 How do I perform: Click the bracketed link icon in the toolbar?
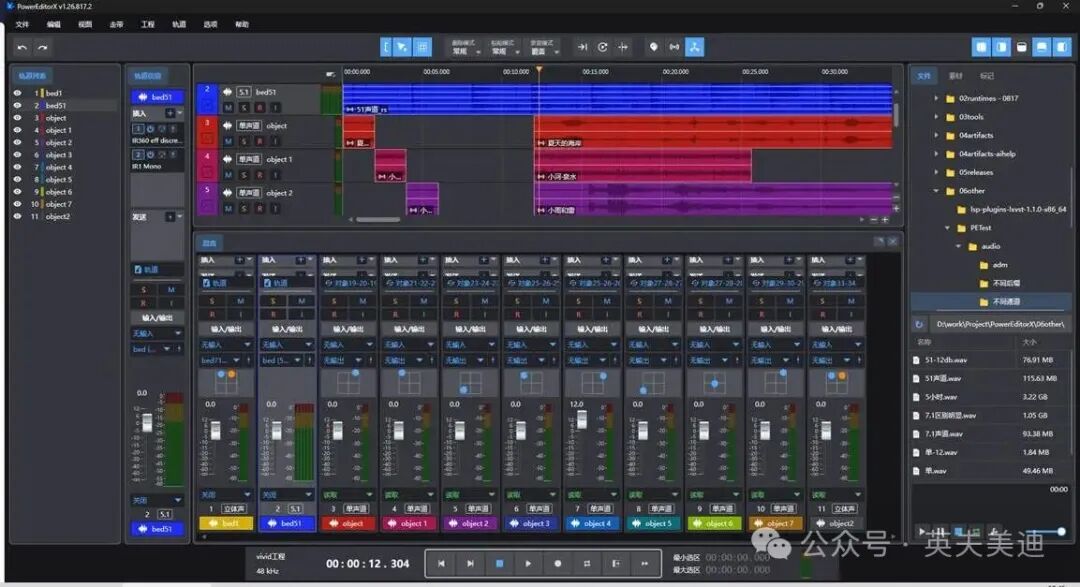(x=674, y=47)
